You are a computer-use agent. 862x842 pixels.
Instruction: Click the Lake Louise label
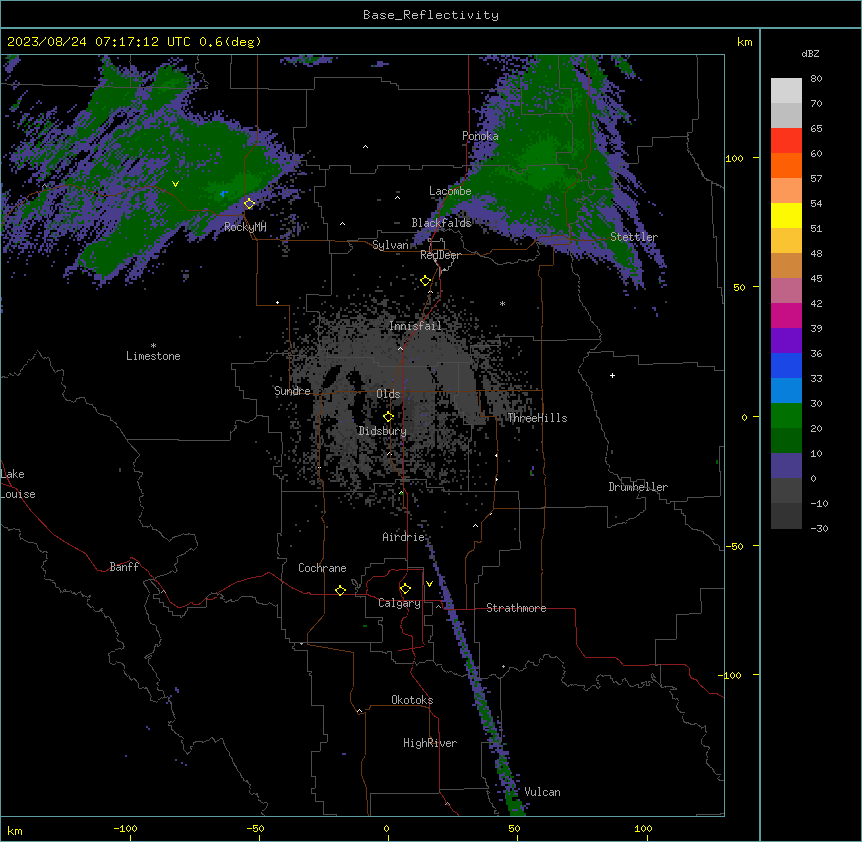click(18, 484)
